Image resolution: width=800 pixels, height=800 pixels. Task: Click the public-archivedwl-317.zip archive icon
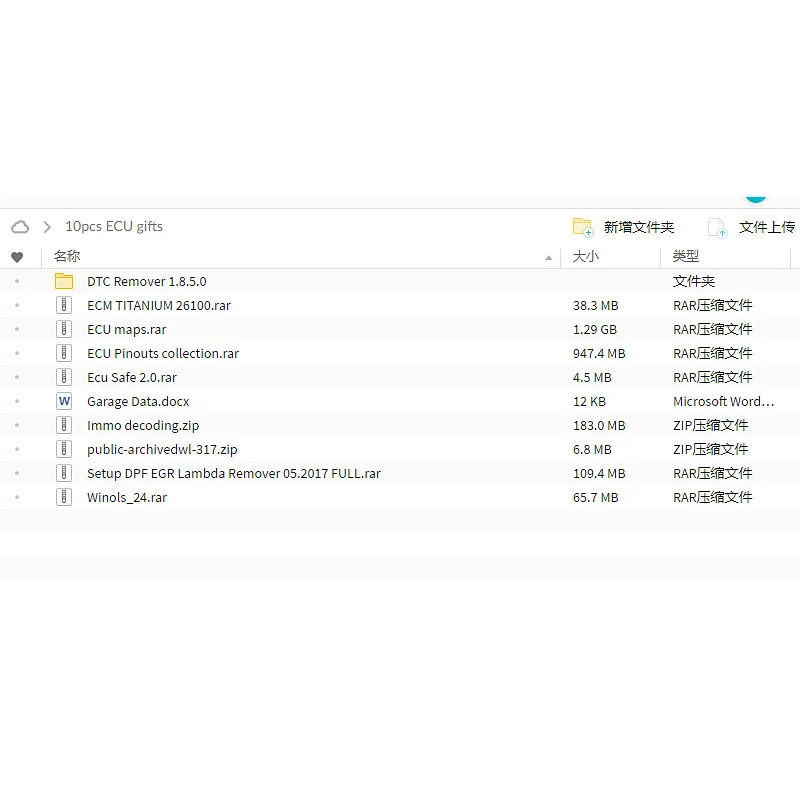point(64,449)
